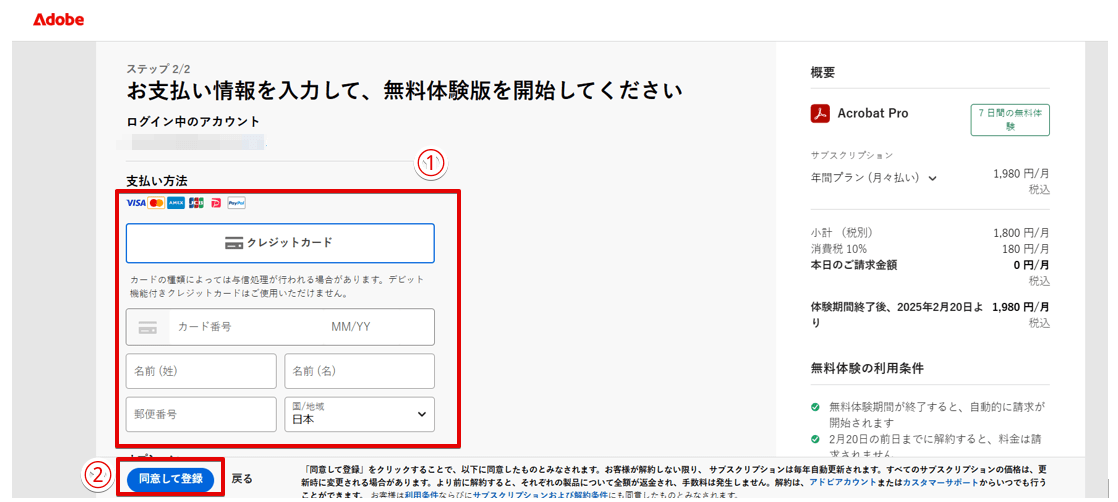
Task: Click the PayPal logo icon
Action: click(237, 203)
